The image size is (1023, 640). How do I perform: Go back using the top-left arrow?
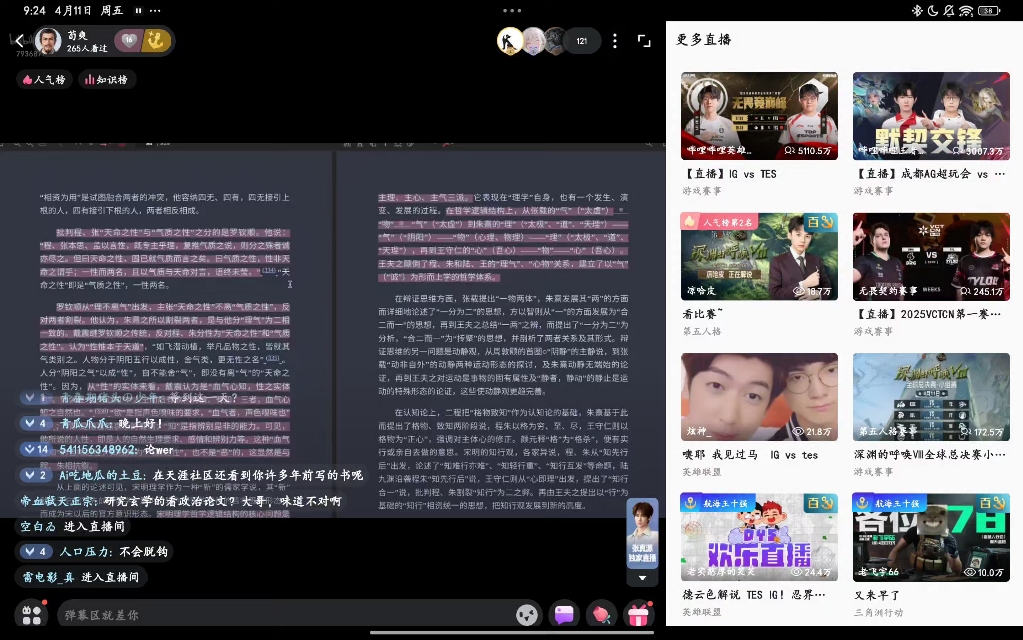point(19,40)
